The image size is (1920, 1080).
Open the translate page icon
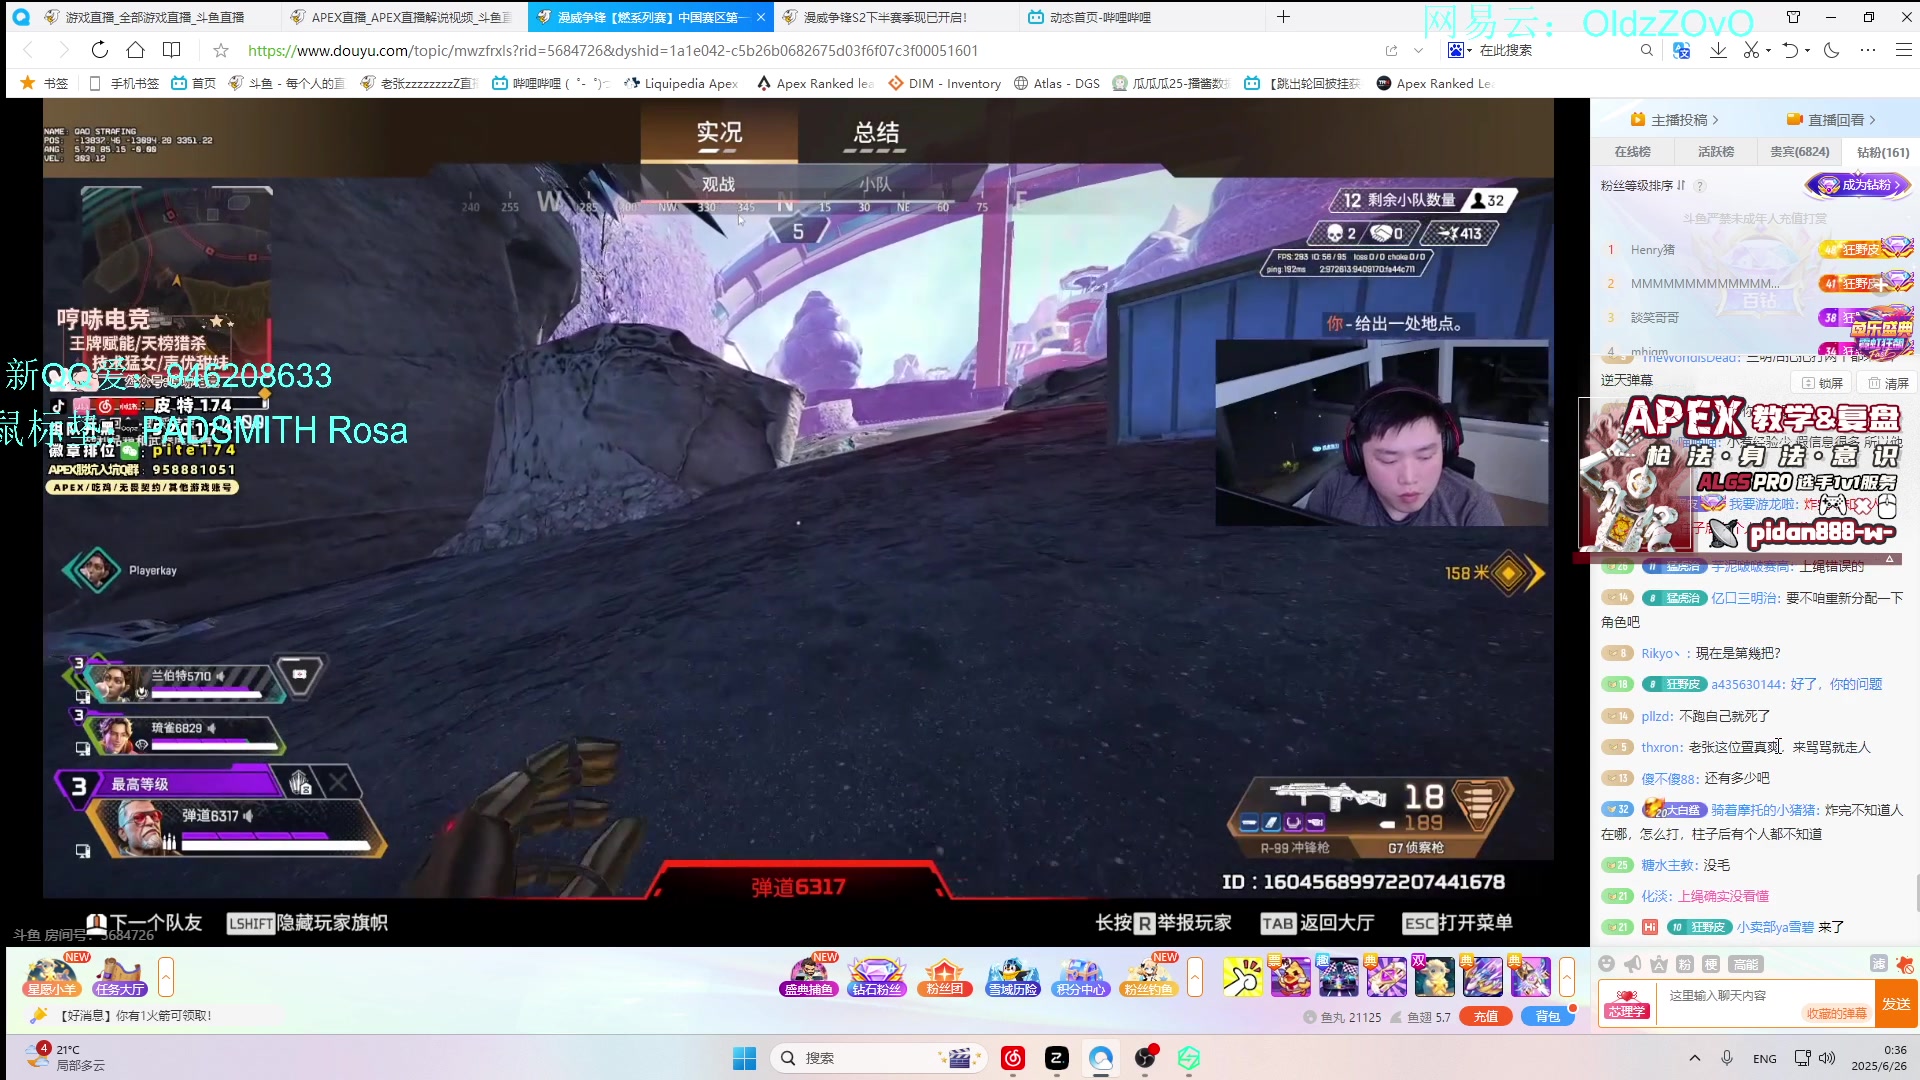[x=1682, y=50]
